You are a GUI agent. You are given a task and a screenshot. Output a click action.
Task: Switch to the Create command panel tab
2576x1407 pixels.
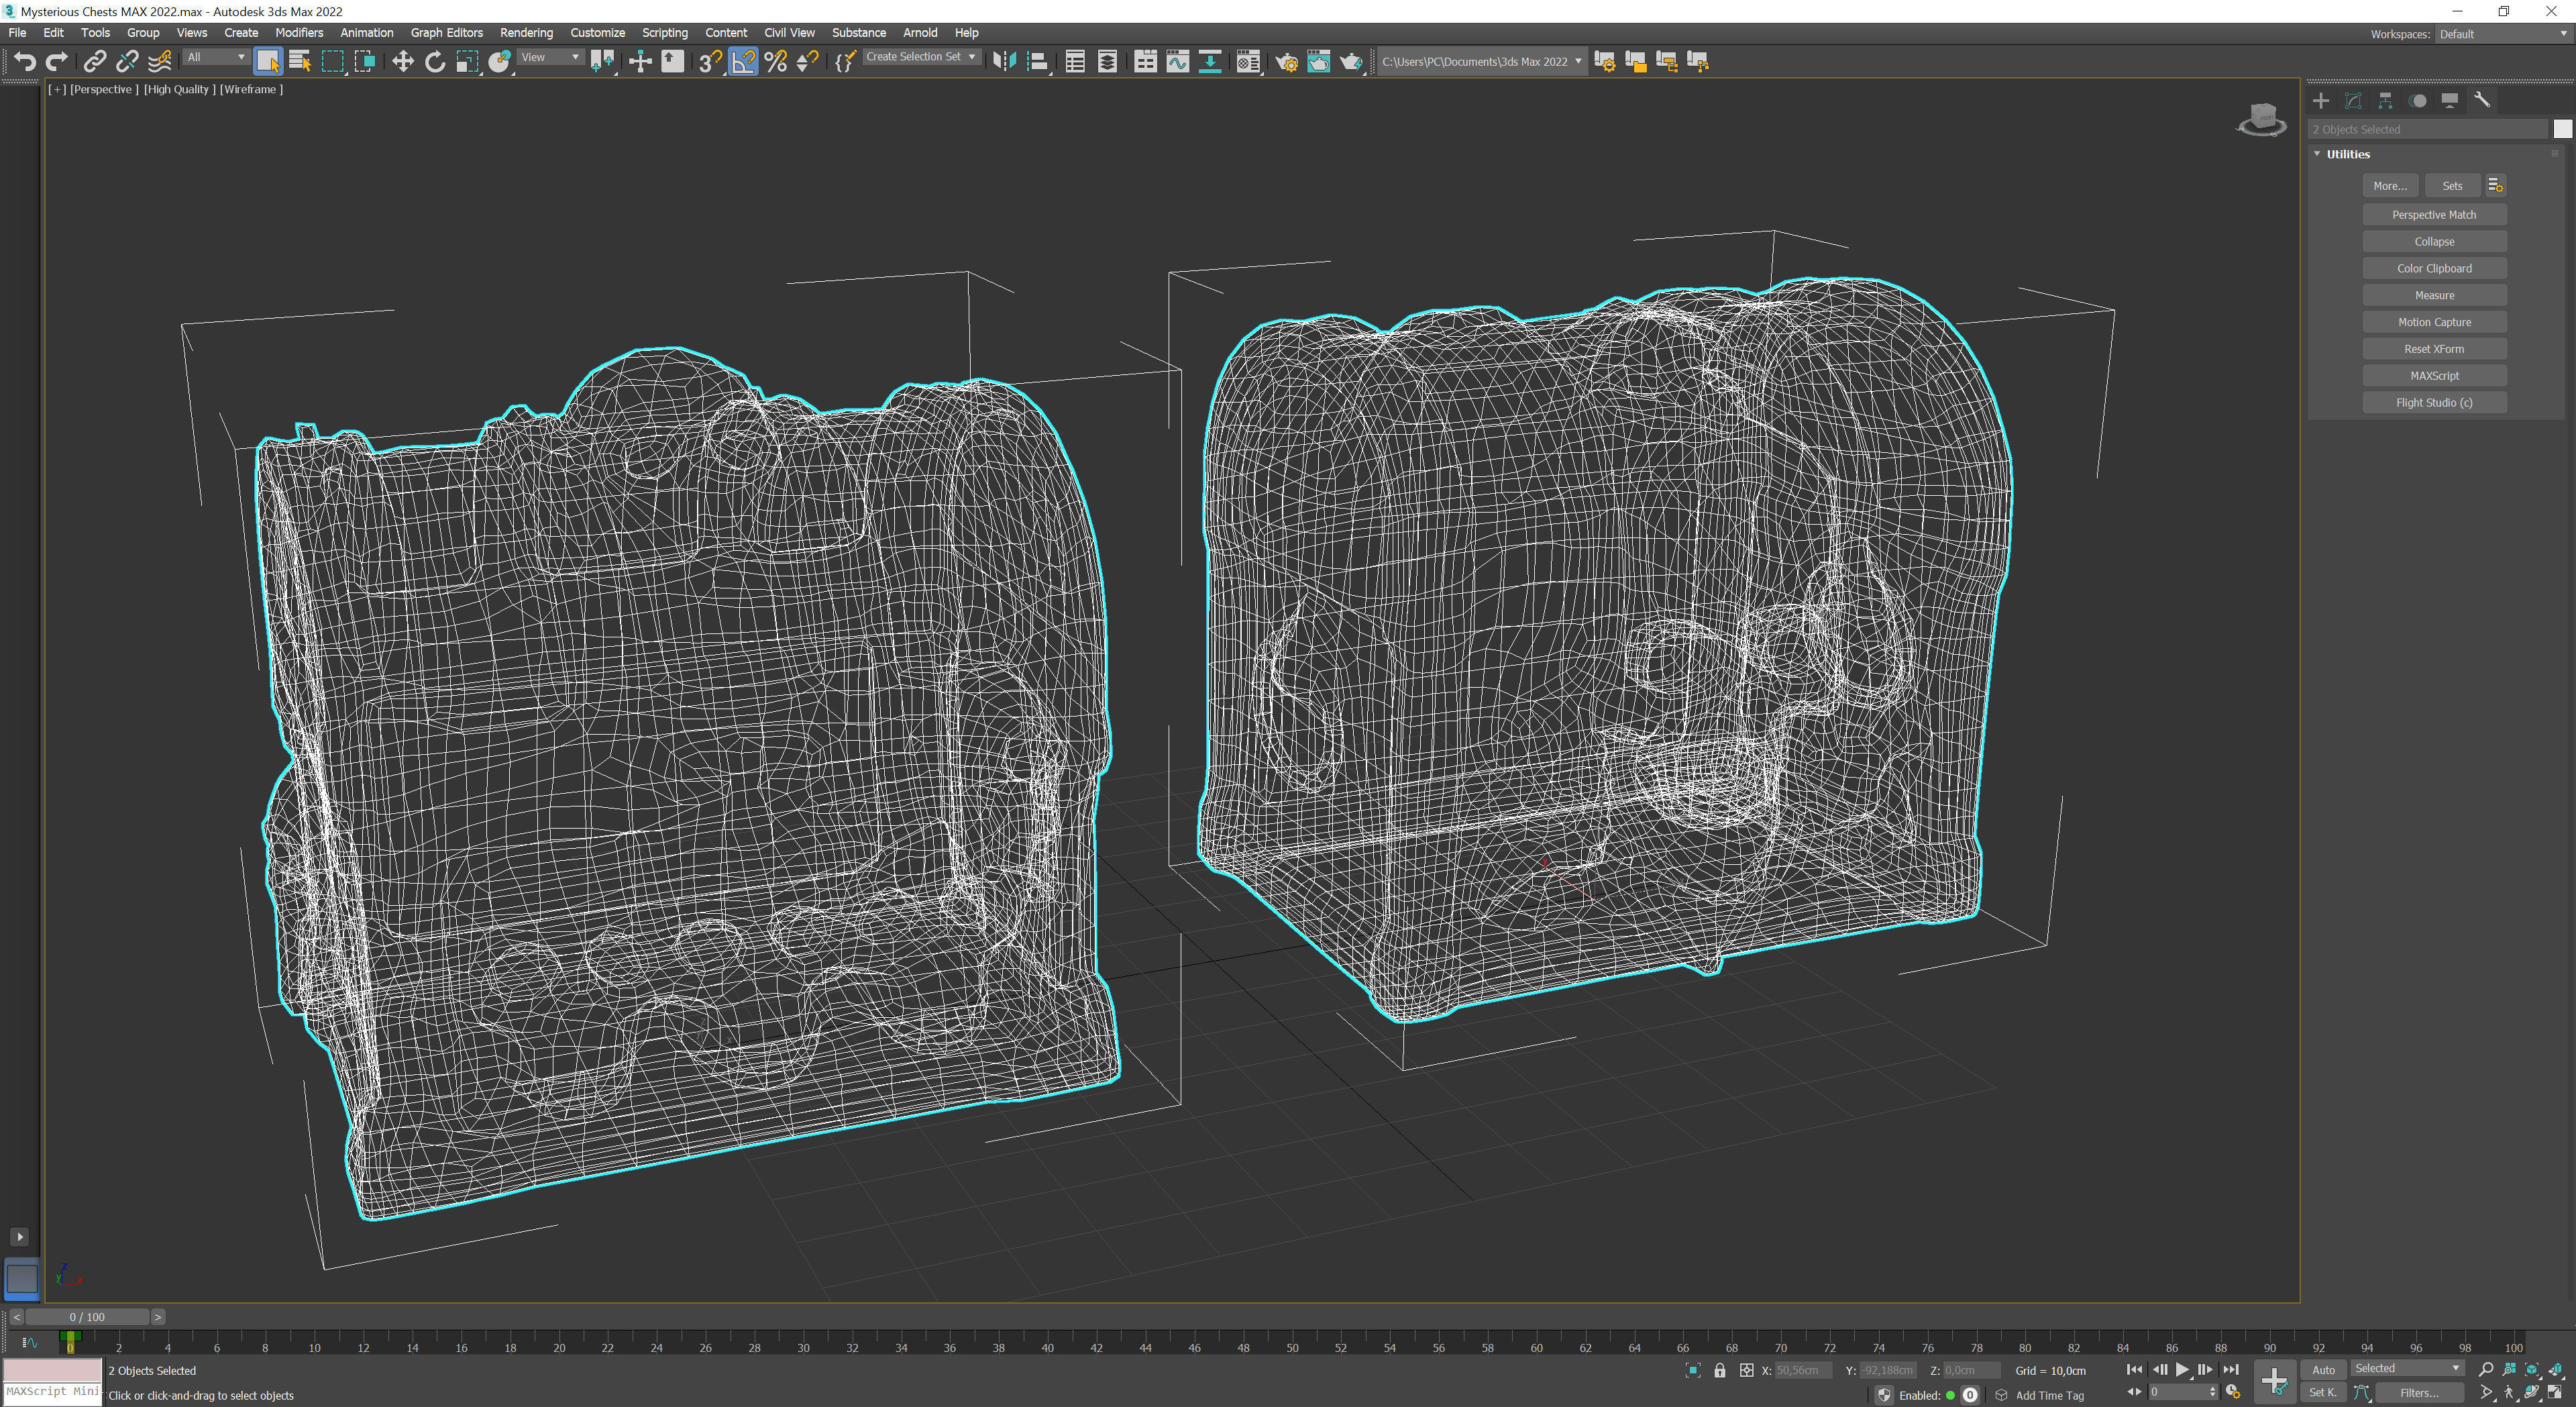(x=2321, y=100)
